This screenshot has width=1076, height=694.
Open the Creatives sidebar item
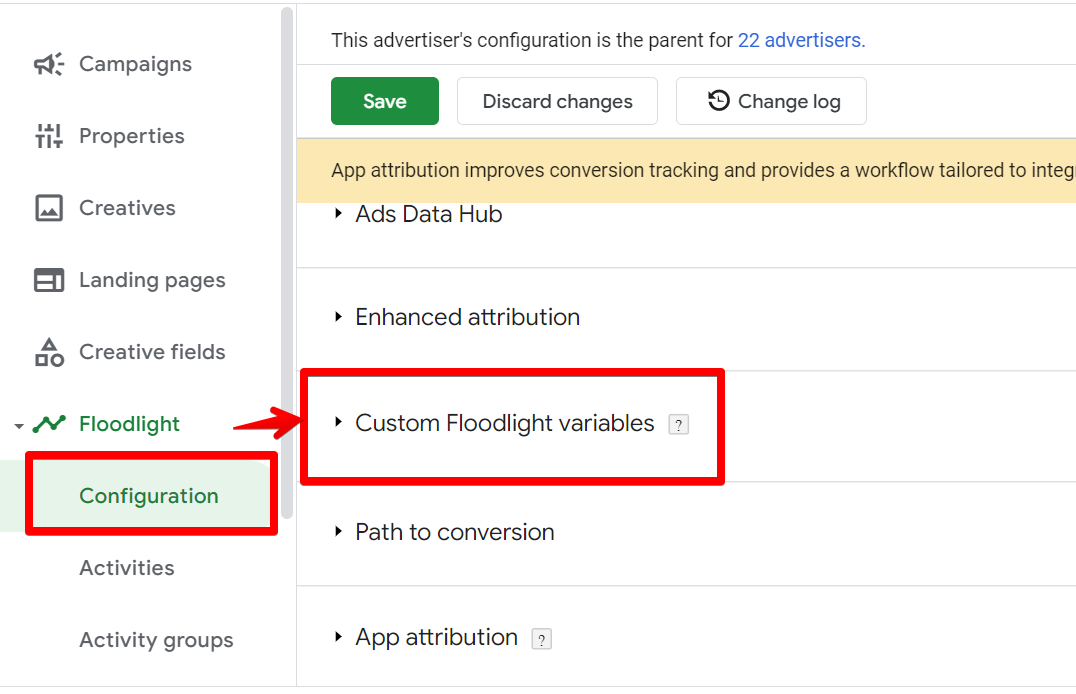tap(127, 208)
